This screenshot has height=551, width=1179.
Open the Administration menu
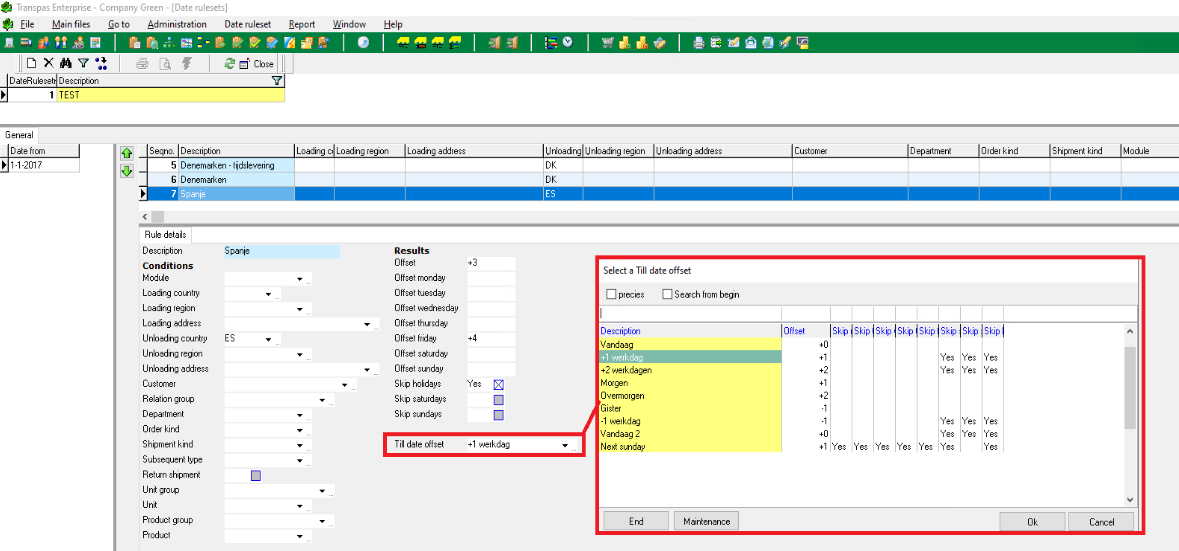[177, 24]
